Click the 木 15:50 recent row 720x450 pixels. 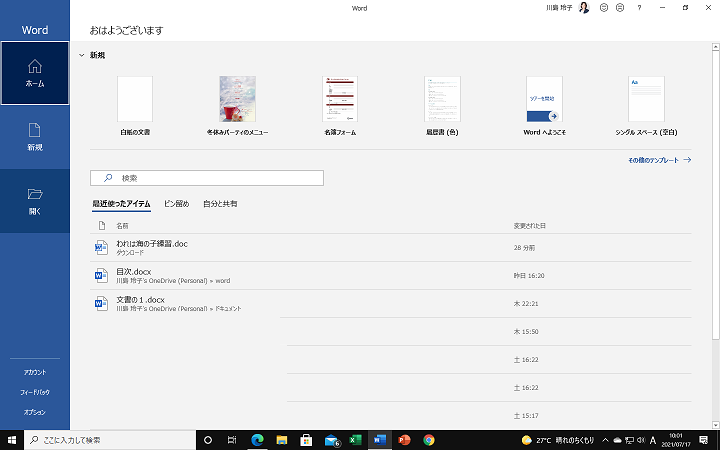487,332
